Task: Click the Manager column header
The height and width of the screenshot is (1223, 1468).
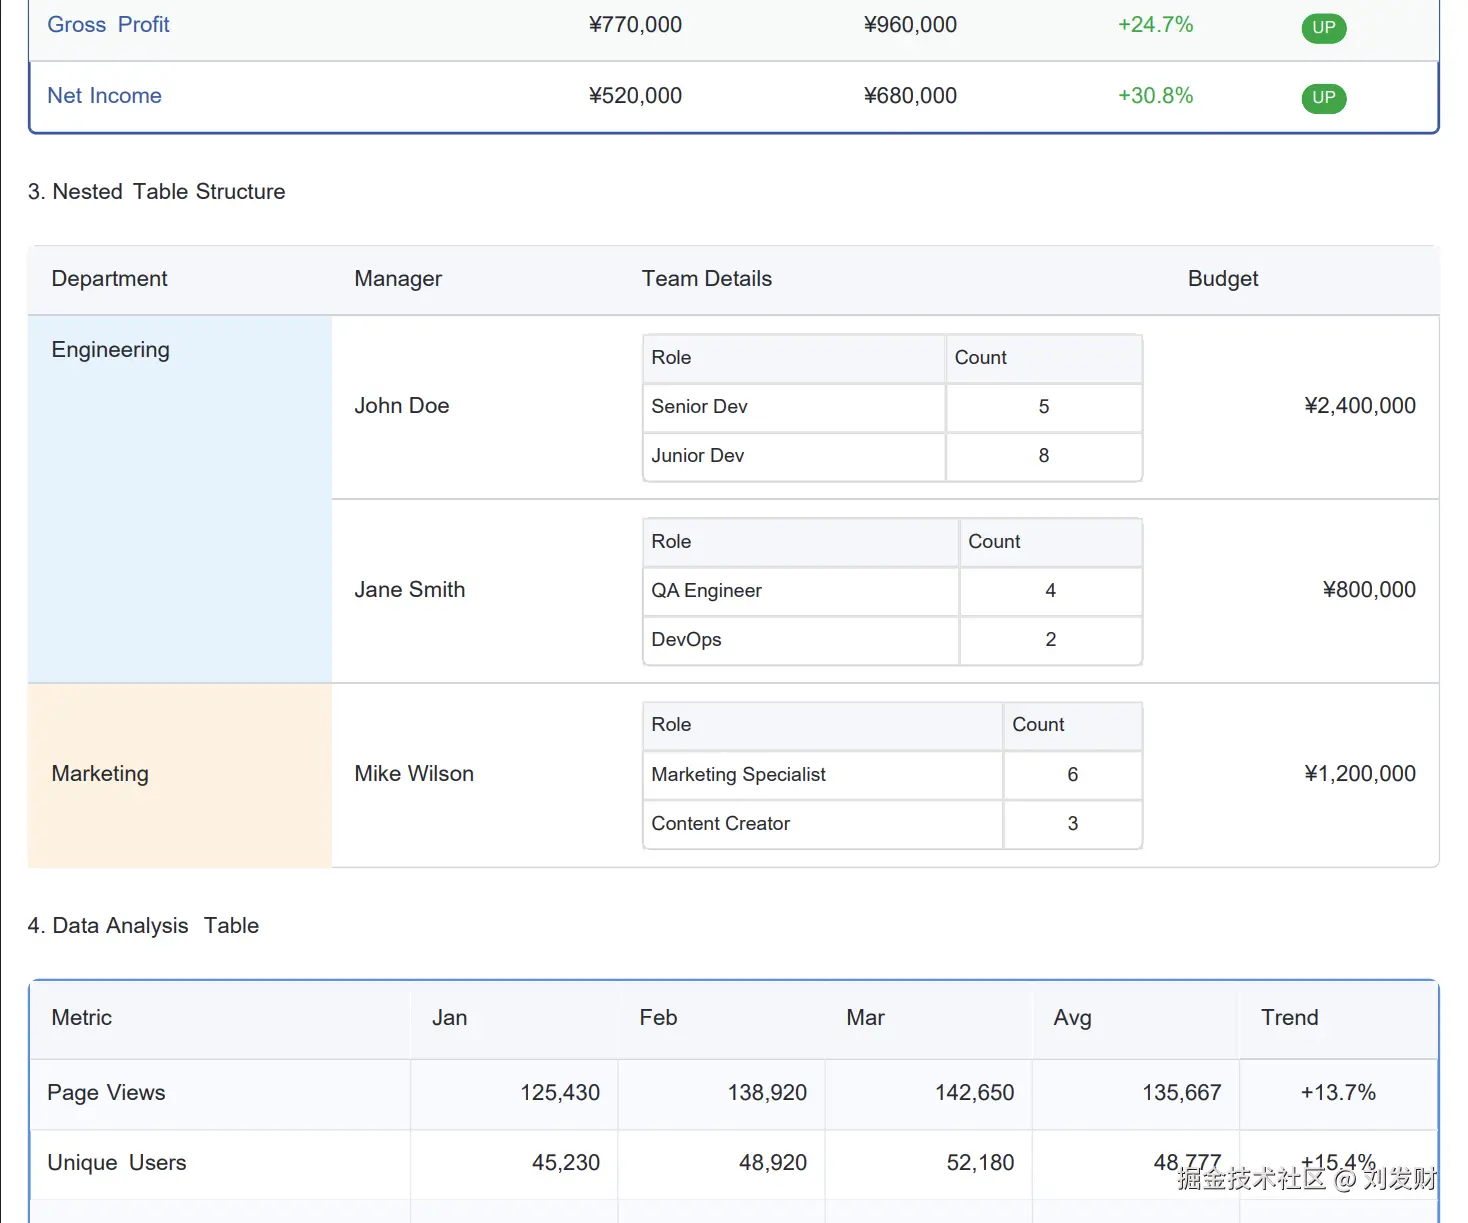Action: tap(397, 279)
